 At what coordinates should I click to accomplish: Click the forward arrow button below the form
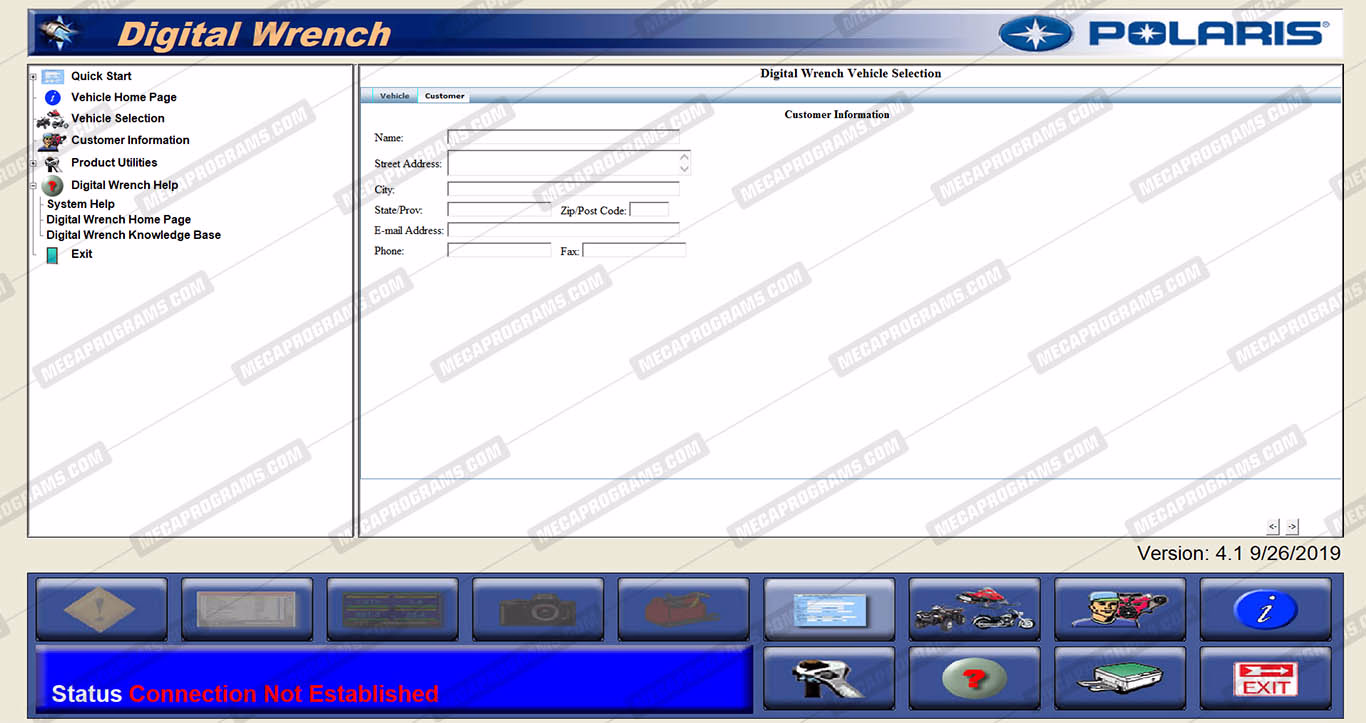[1292, 526]
